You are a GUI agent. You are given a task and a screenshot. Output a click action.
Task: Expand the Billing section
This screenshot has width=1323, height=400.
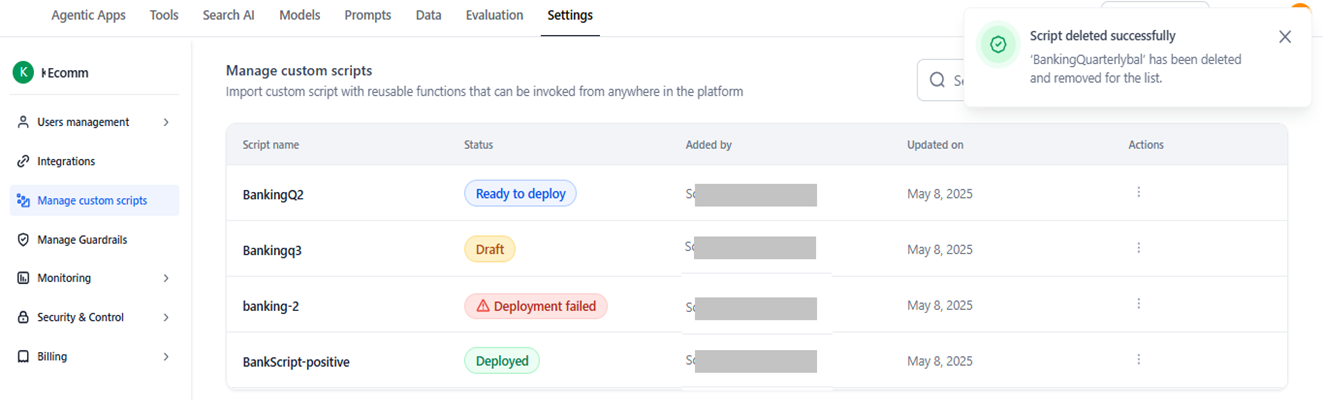166,356
